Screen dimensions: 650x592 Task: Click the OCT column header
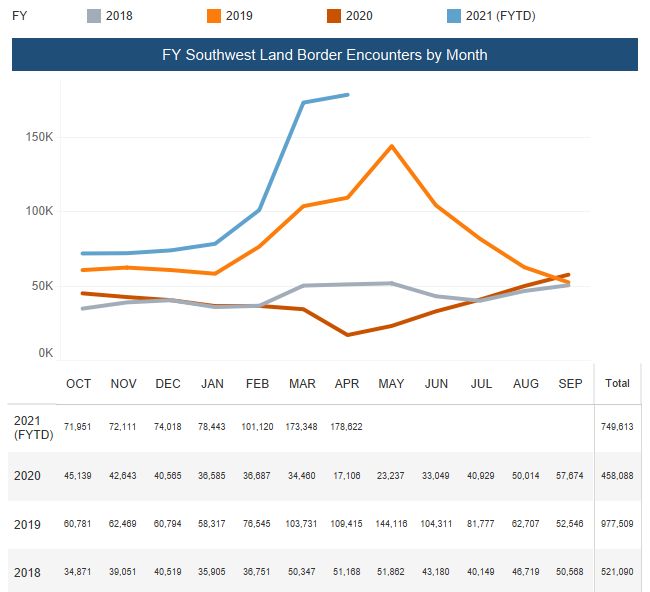point(79,384)
